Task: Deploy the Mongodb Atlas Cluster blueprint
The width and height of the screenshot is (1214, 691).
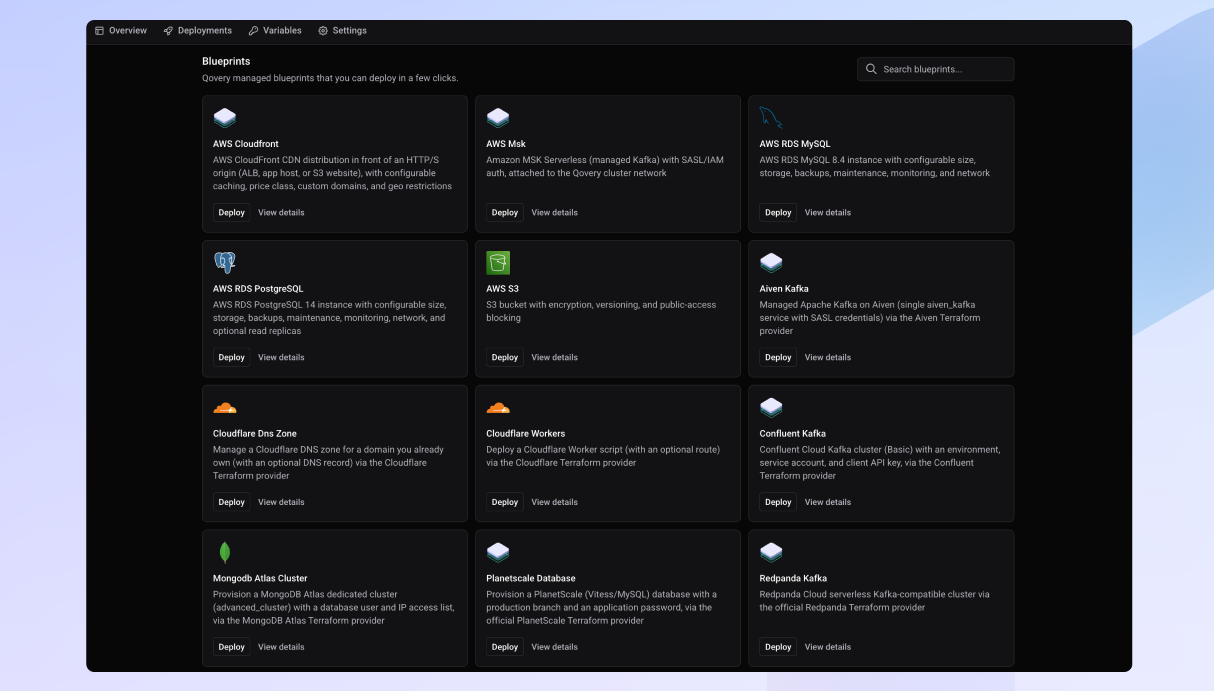Action: (x=232, y=647)
